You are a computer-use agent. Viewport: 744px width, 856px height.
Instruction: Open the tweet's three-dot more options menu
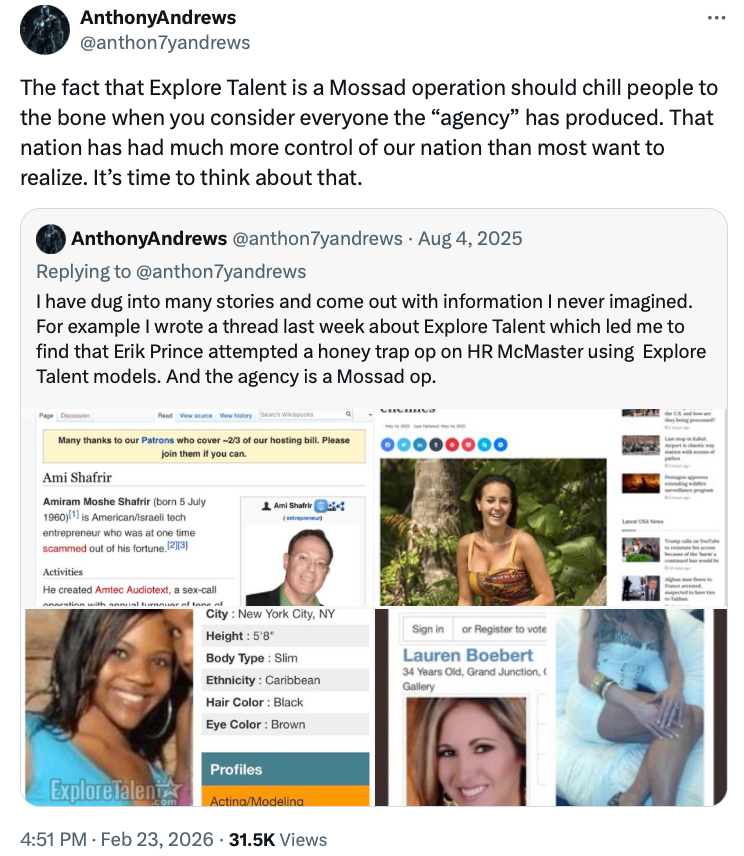pyautogui.click(x=716, y=18)
